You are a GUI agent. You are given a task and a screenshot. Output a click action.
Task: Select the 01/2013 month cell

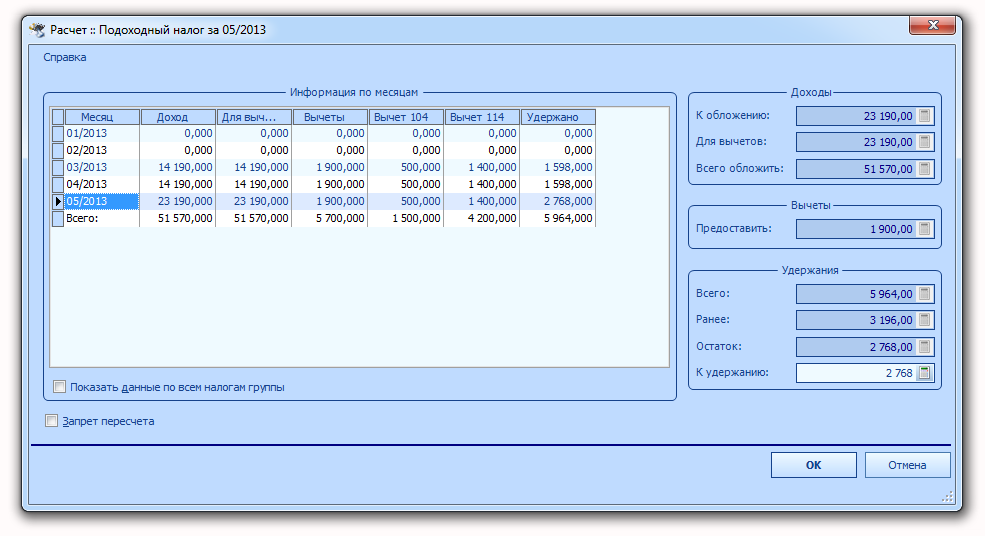(102, 133)
